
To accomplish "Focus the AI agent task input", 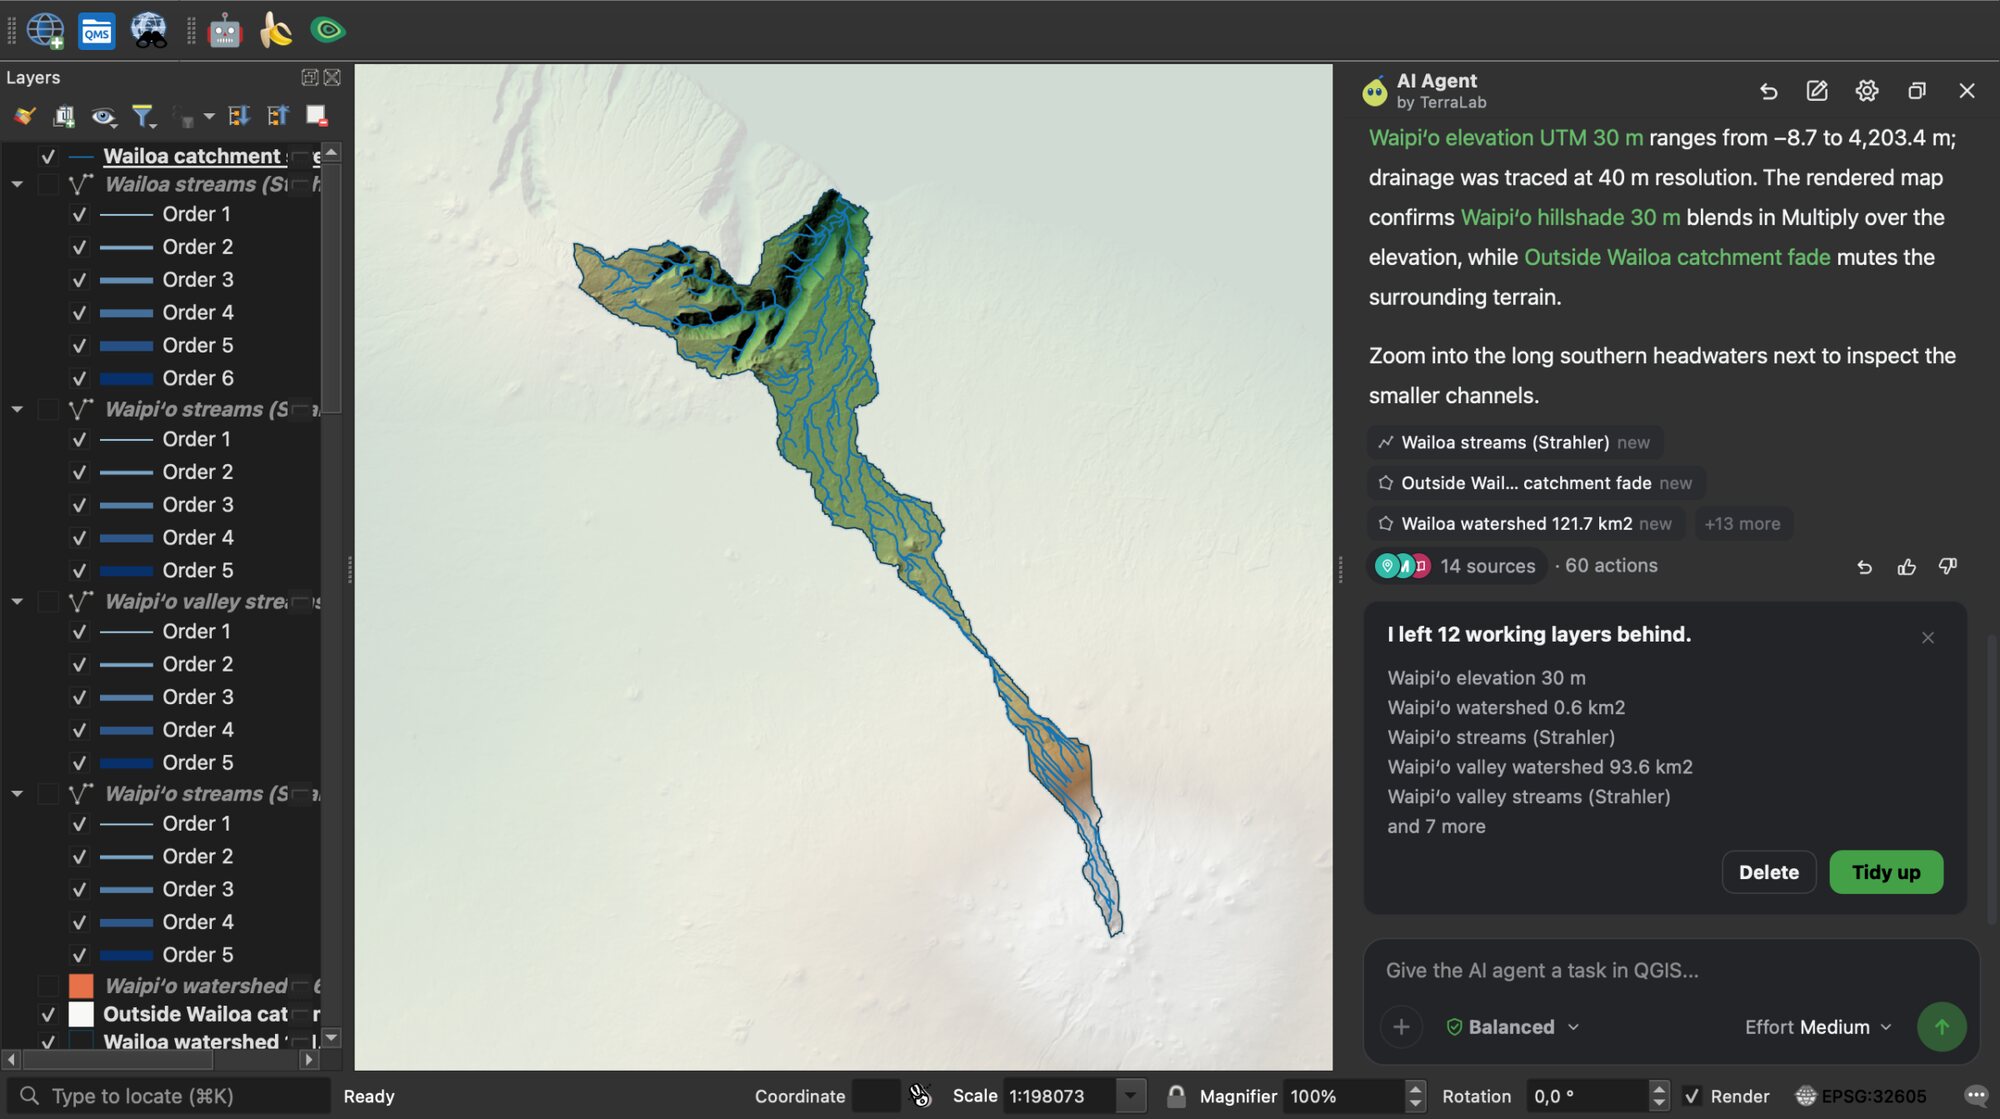I will pyautogui.click(x=1670, y=970).
